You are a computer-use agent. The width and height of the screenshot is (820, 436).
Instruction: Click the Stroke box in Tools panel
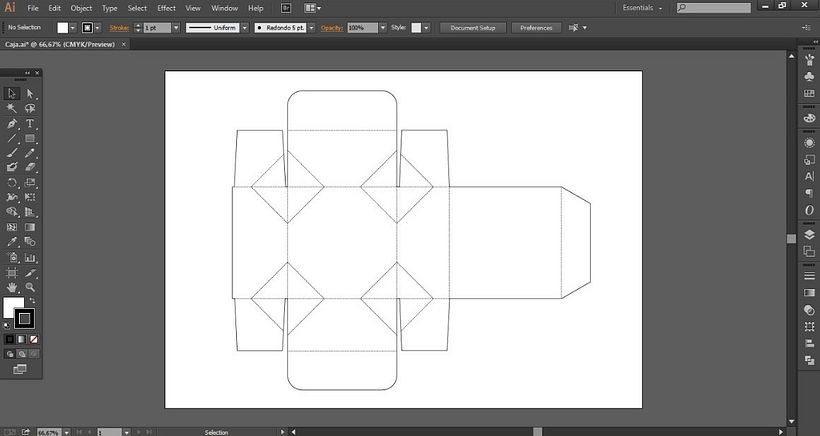pos(24,318)
